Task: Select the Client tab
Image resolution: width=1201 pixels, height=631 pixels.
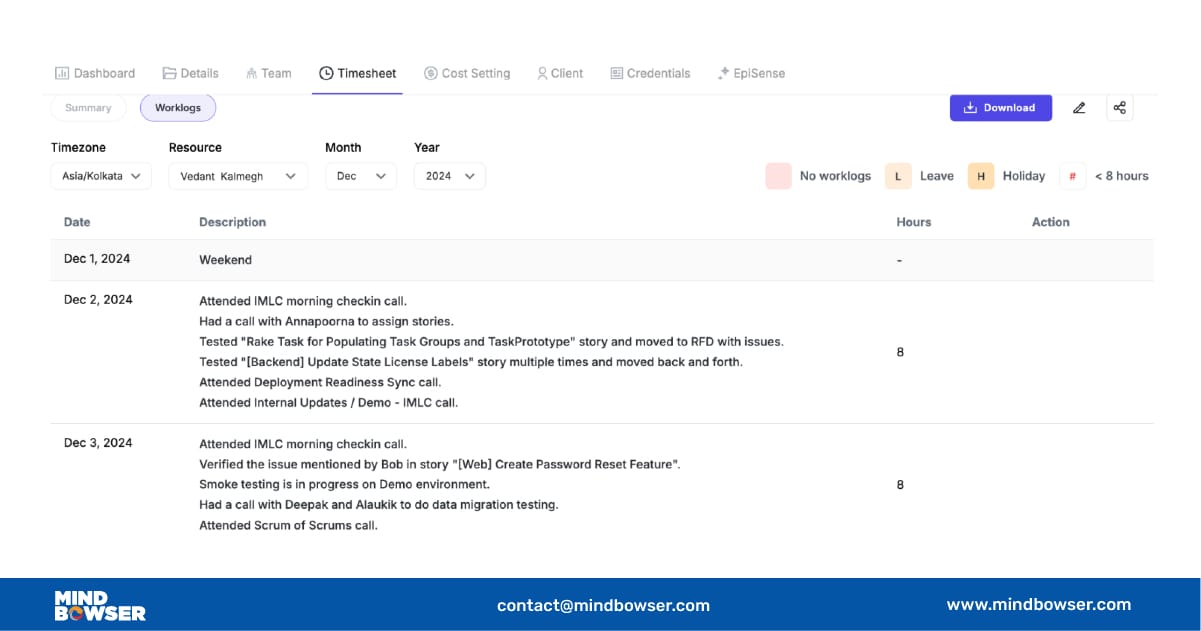Action: [x=559, y=73]
